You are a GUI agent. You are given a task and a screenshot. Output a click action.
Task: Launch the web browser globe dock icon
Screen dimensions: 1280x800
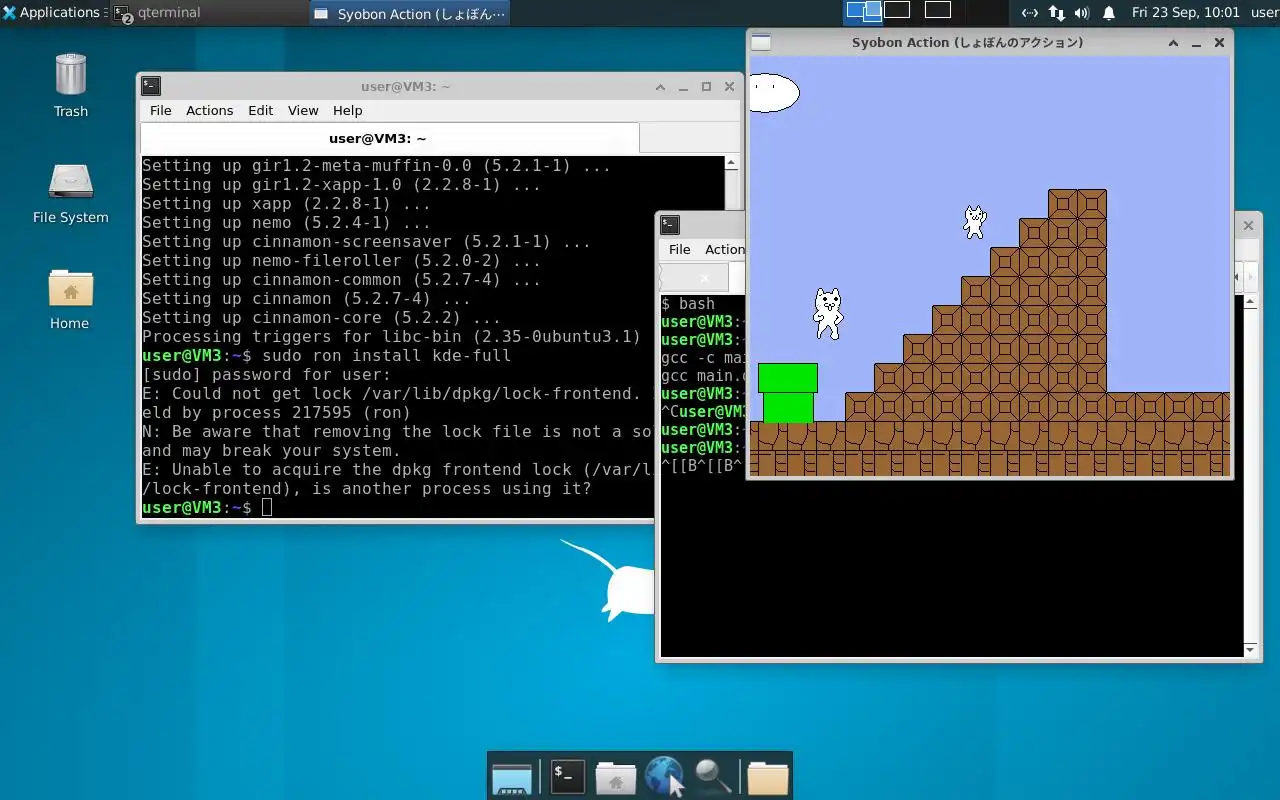coord(664,776)
